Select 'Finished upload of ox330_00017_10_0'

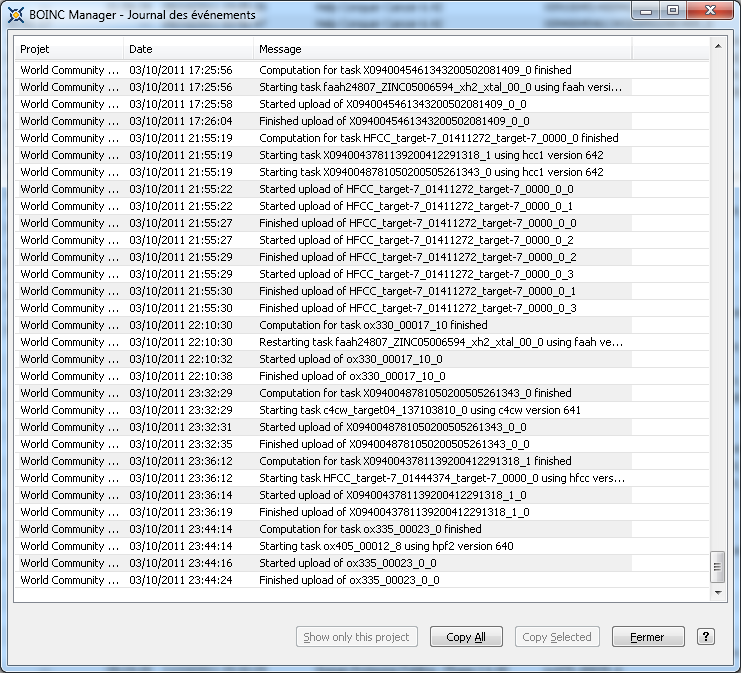(x=352, y=376)
